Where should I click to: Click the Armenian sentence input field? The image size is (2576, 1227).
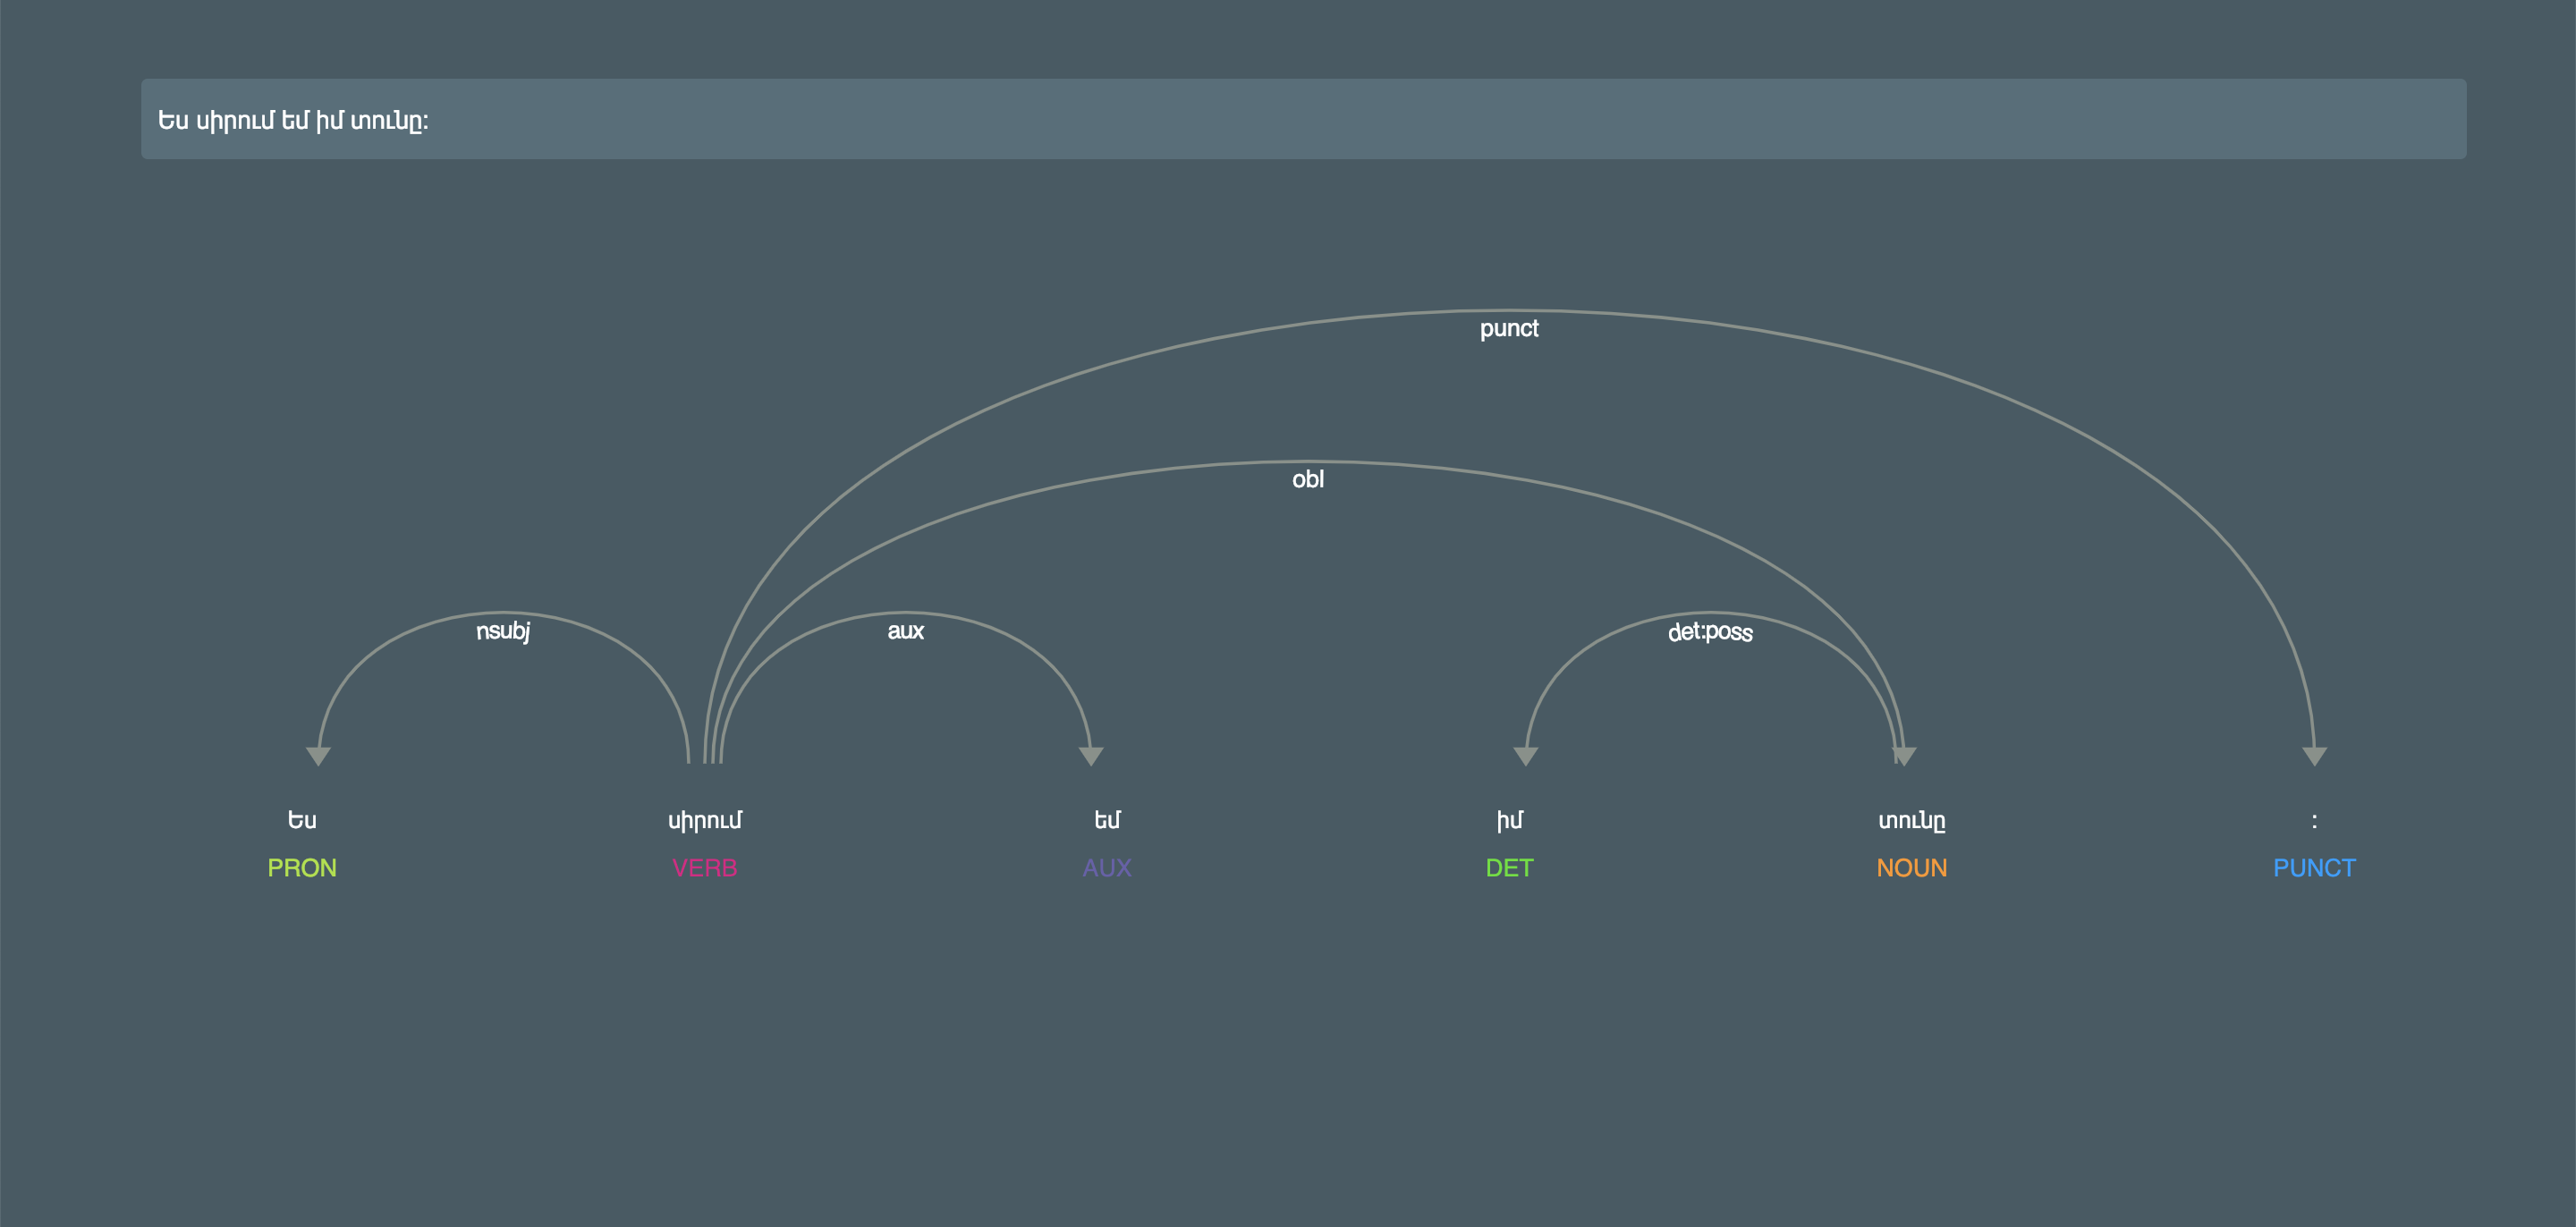click(x=1302, y=119)
